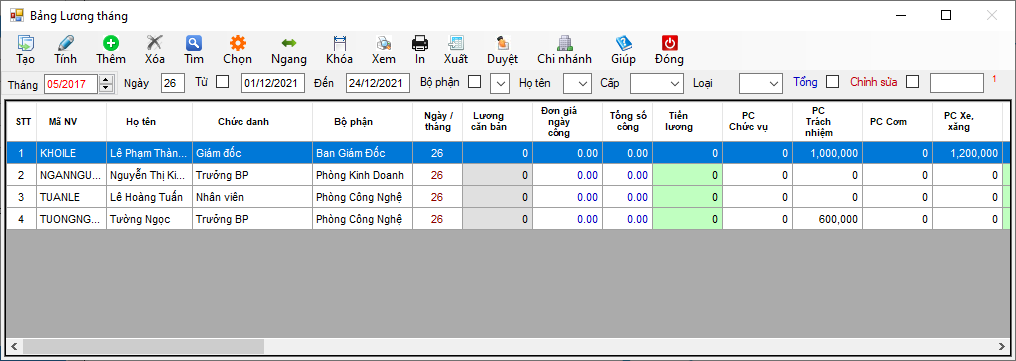Click the Tháng 05/2017 input field
Viewport: 1016px width, 361px height.
[x=71, y=84]
